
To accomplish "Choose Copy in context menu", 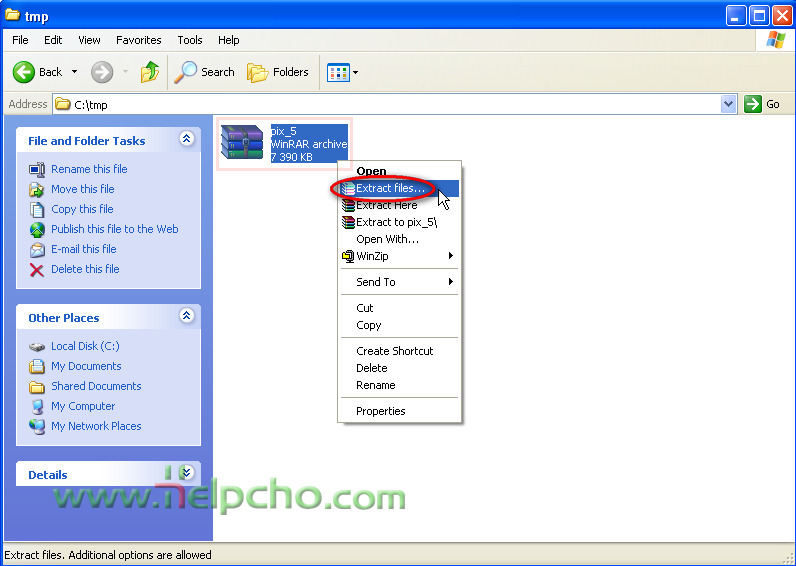I will [x=399, y=325].
